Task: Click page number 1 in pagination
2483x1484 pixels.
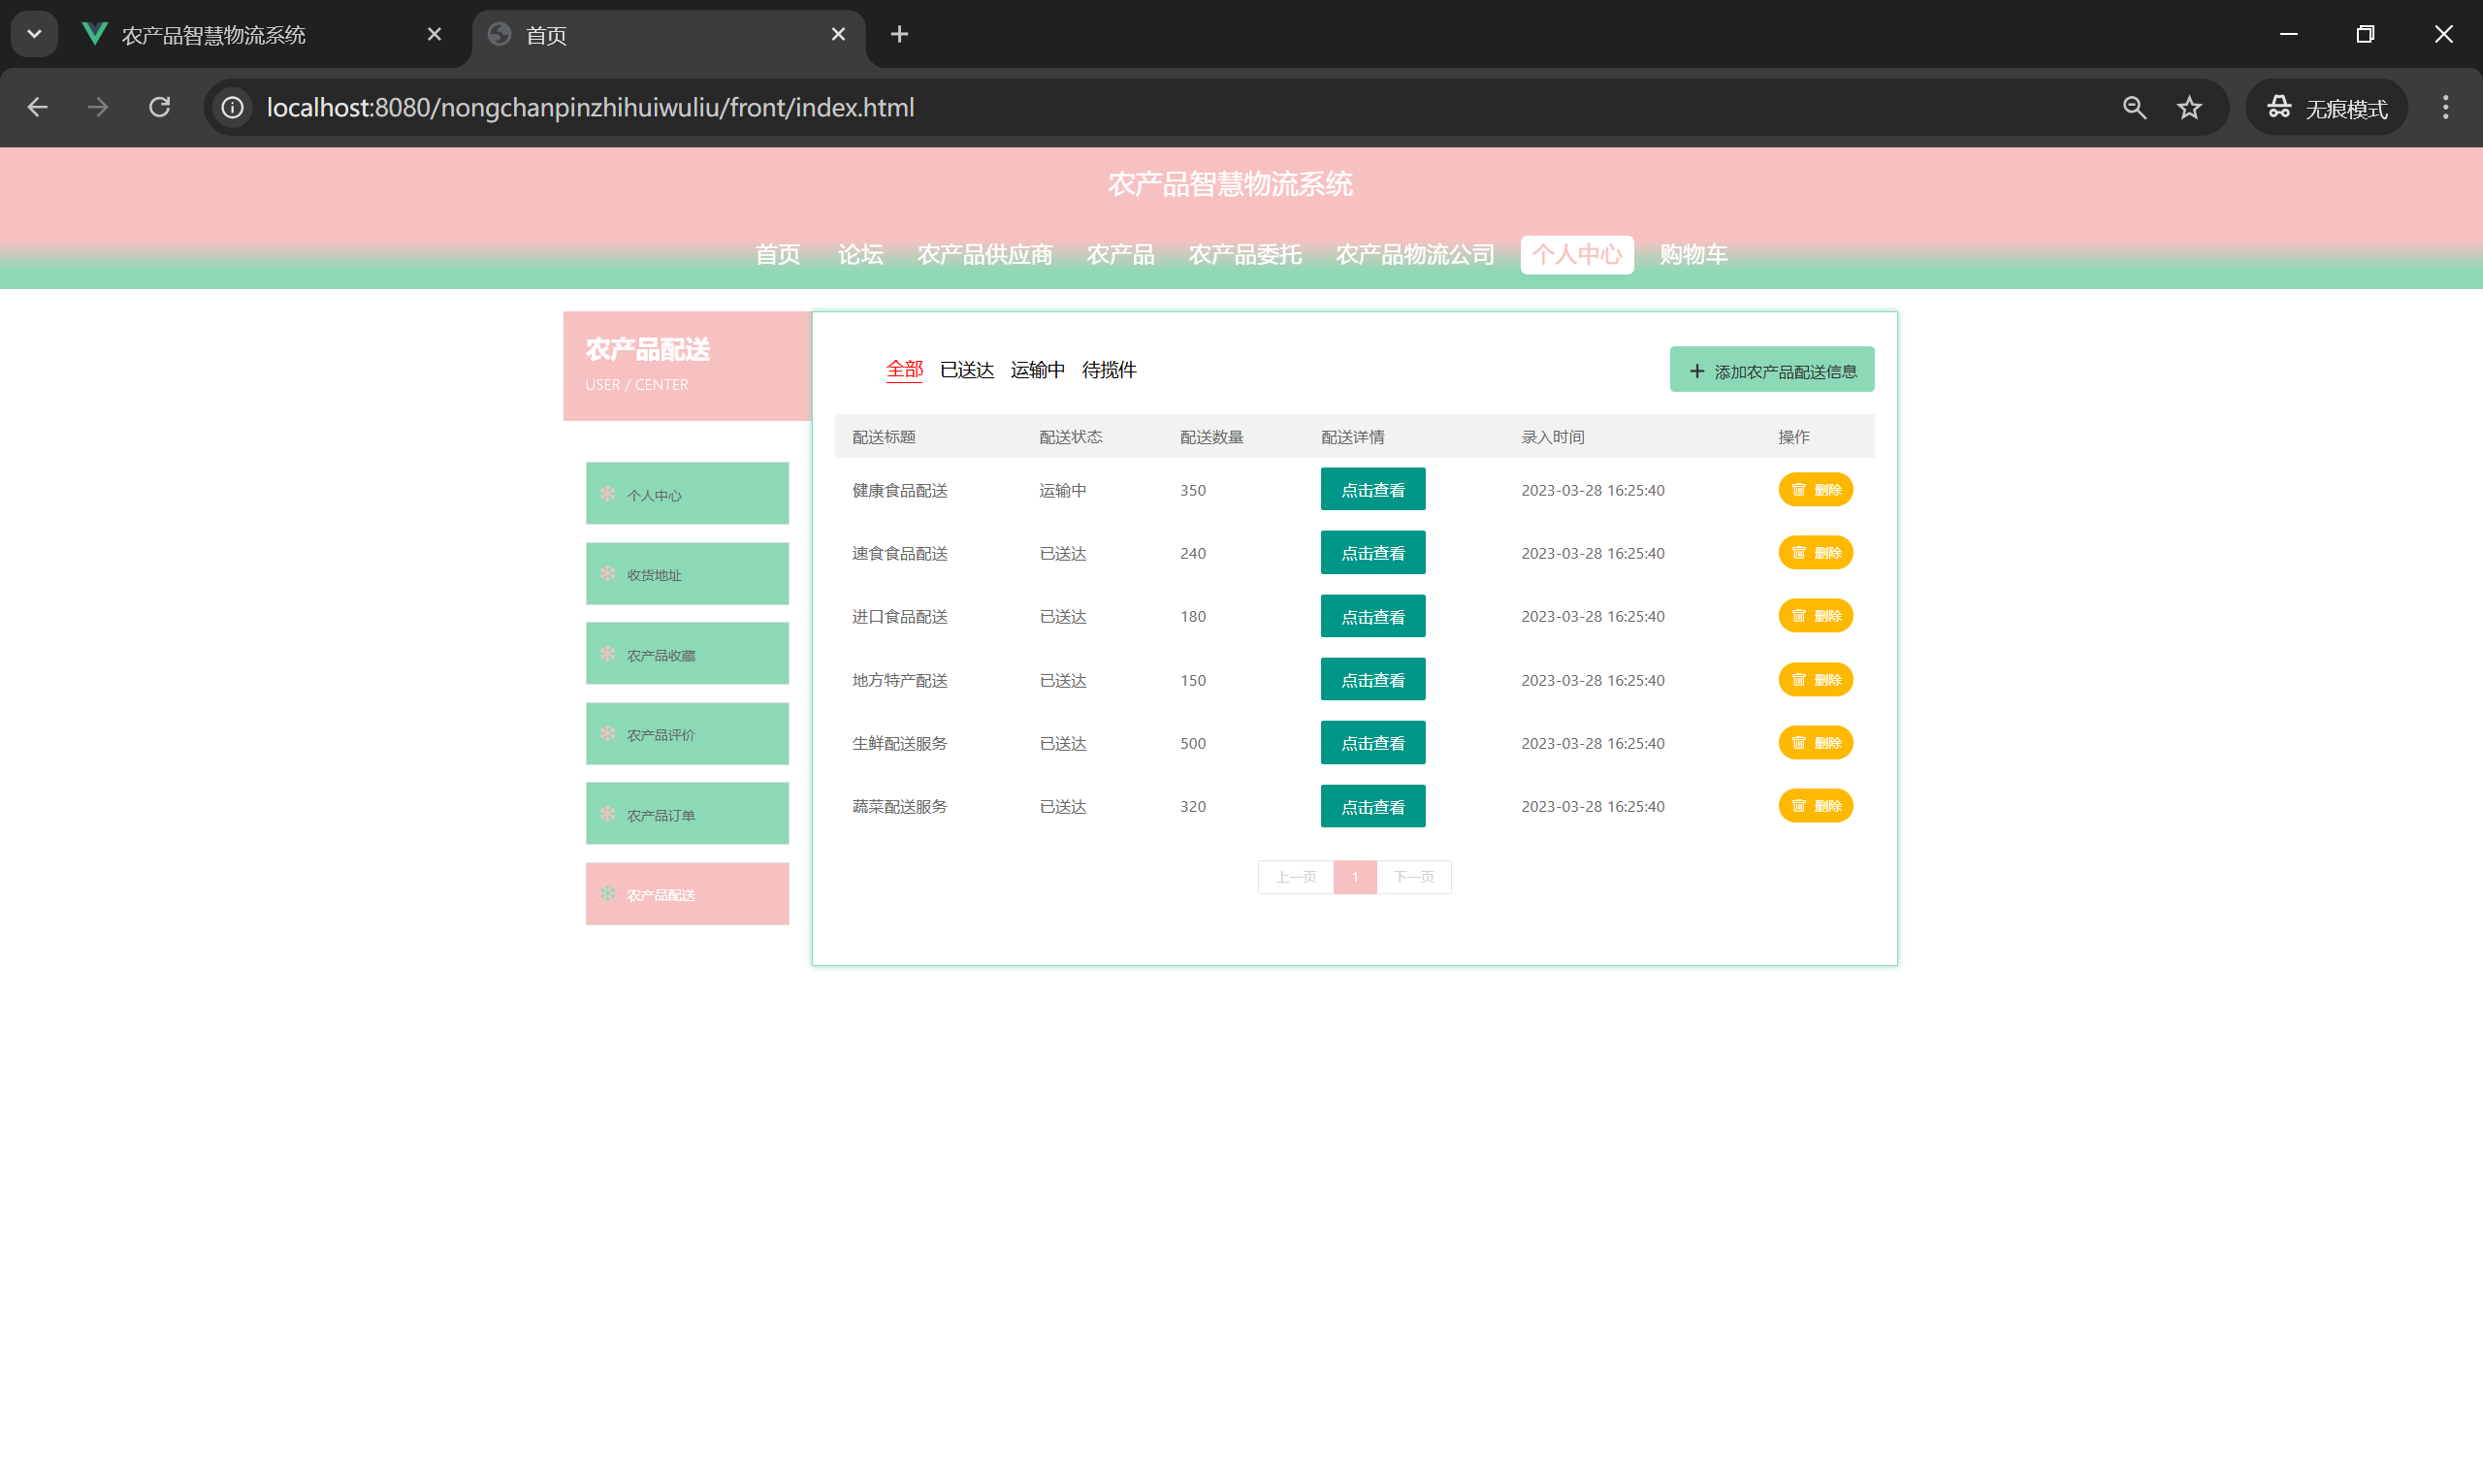Action: click(1354, 877)
